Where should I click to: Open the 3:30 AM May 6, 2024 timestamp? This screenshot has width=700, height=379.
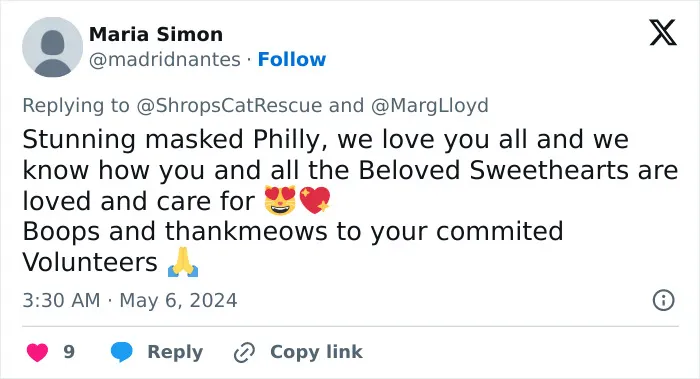(130, 300)
